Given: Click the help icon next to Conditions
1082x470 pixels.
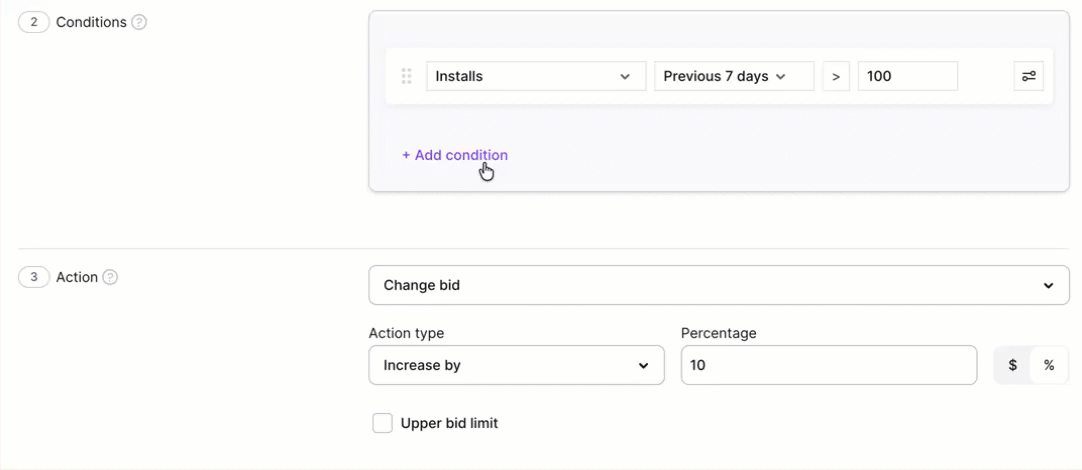Looking at the screenshot, I should [139, 22].
